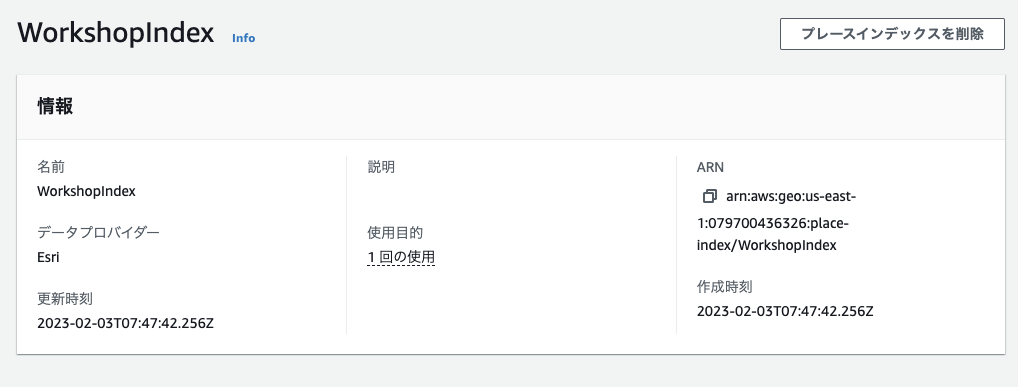
Task: Click the ARN line index/WorkshopIndex
Action: click(766, 245)
